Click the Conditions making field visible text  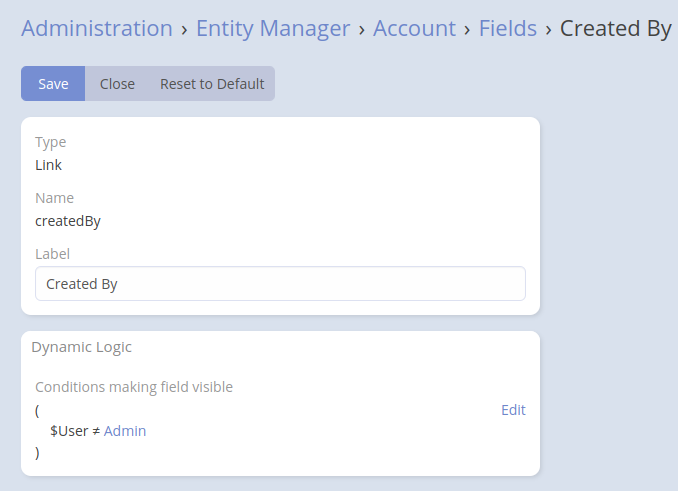pos(134,387)
